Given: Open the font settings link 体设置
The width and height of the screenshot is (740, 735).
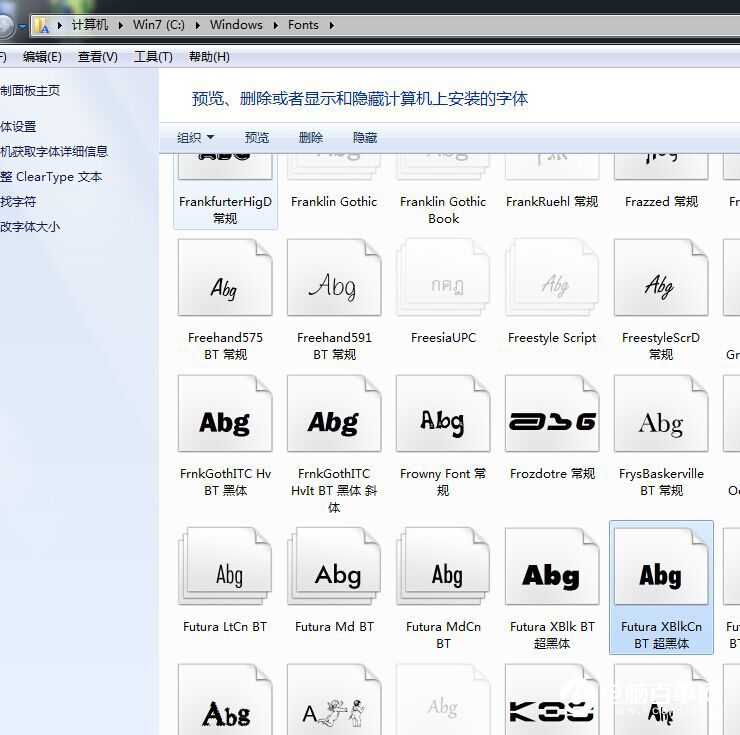Looking at the screenshot, I should point(18,126).
